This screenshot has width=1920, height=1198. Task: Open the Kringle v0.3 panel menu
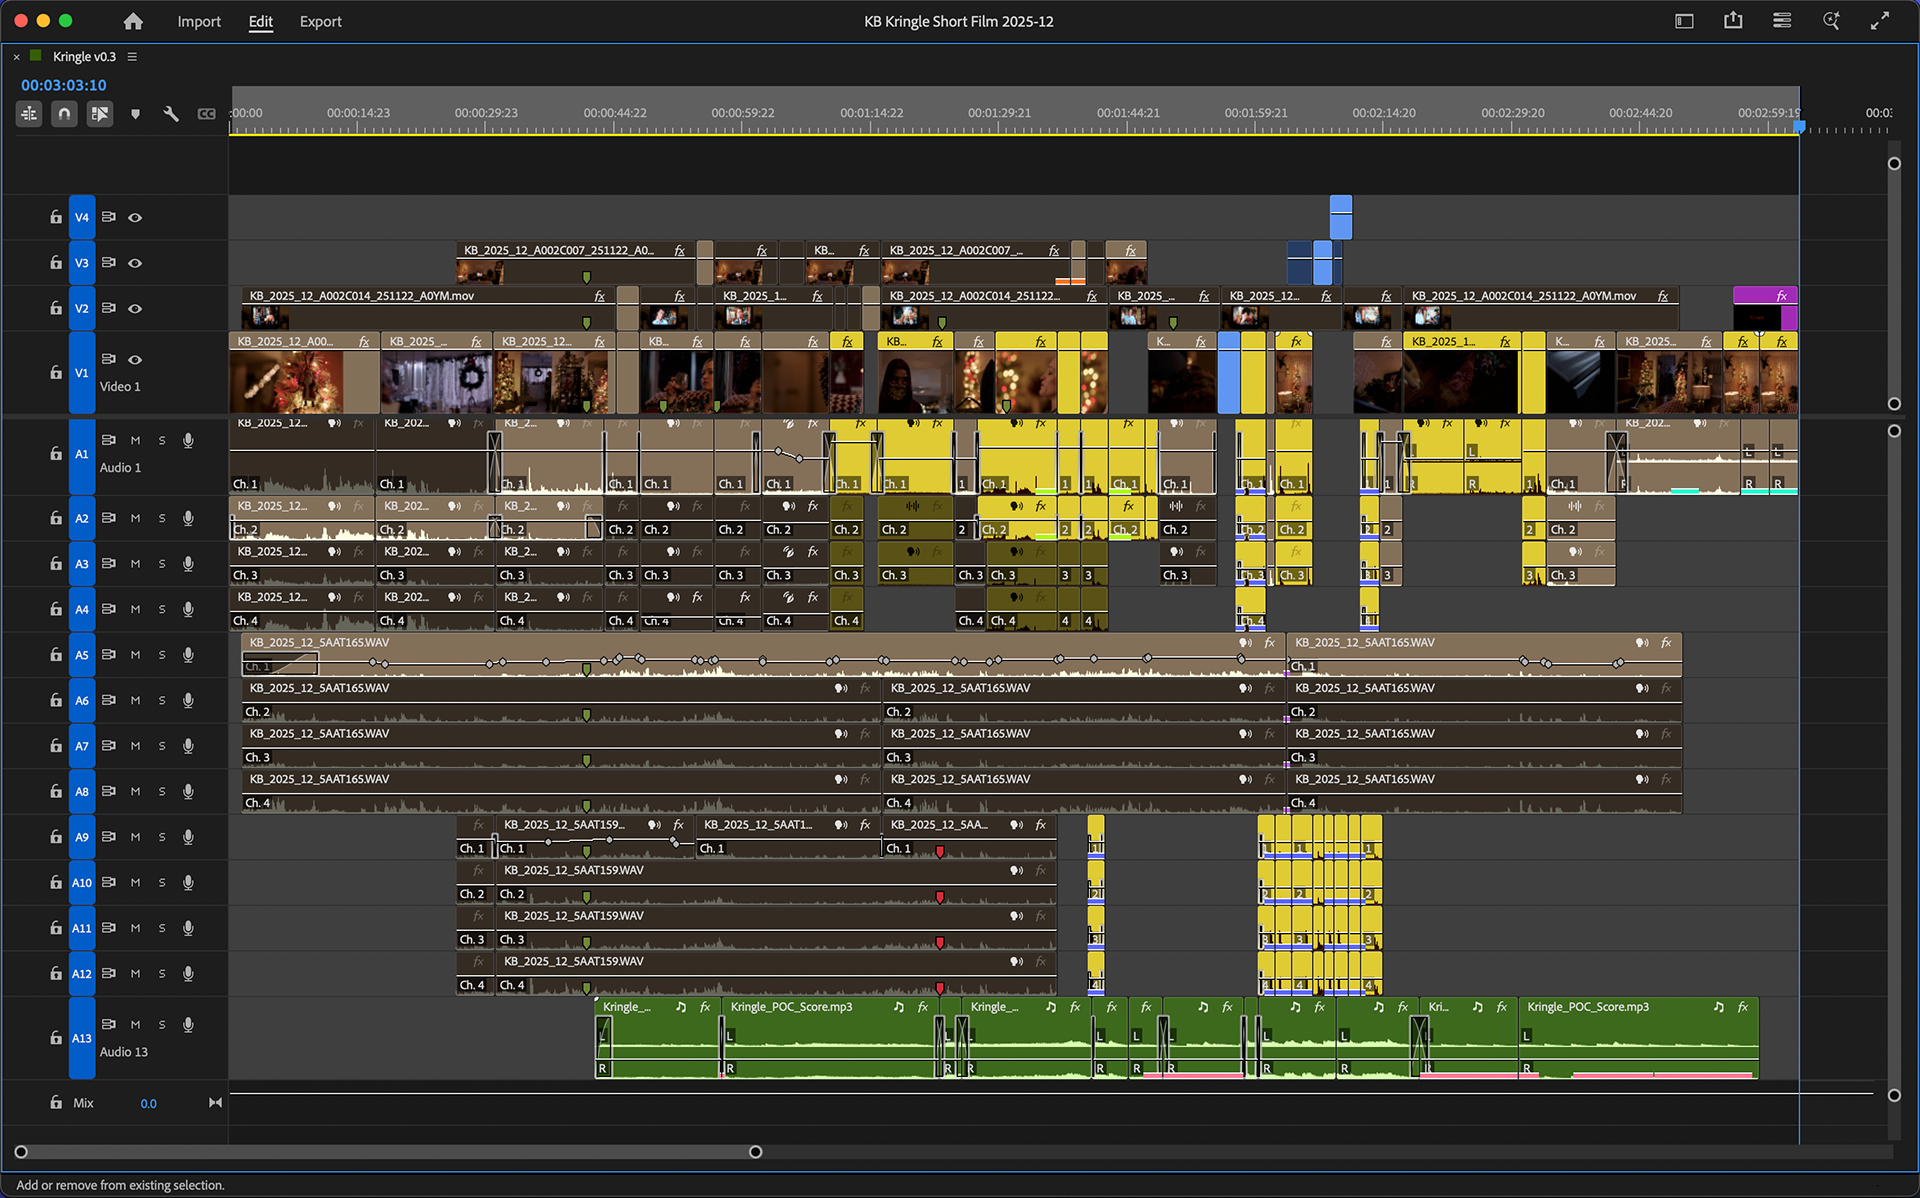pos(132,57)
